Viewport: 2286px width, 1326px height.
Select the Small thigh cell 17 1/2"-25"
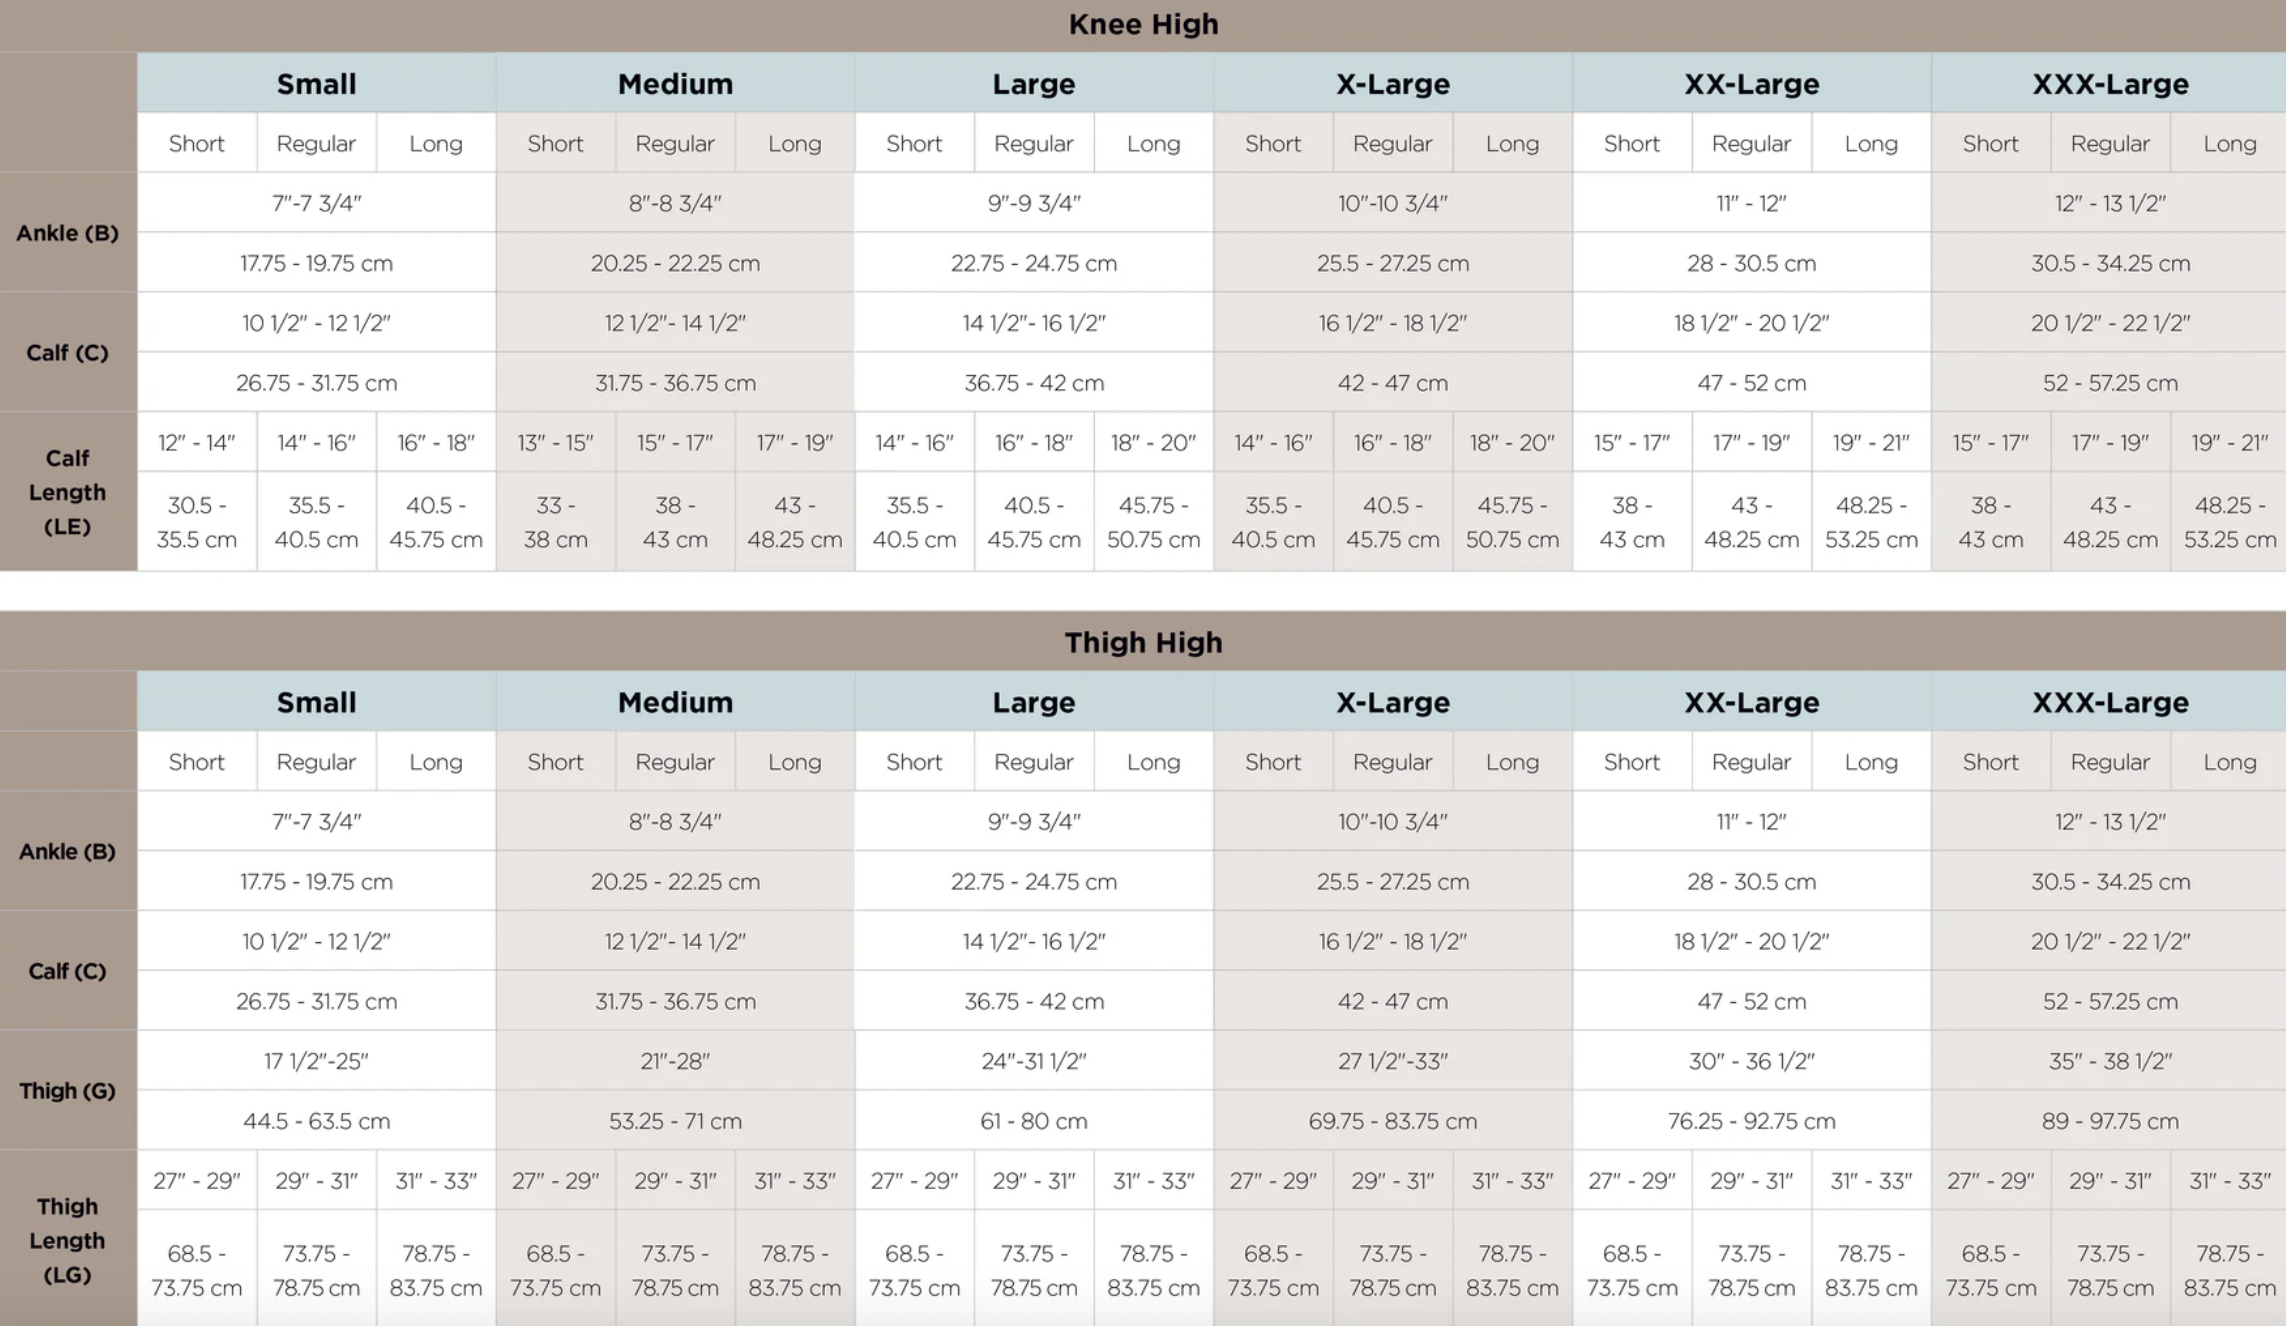click(x=316, y=1061)
